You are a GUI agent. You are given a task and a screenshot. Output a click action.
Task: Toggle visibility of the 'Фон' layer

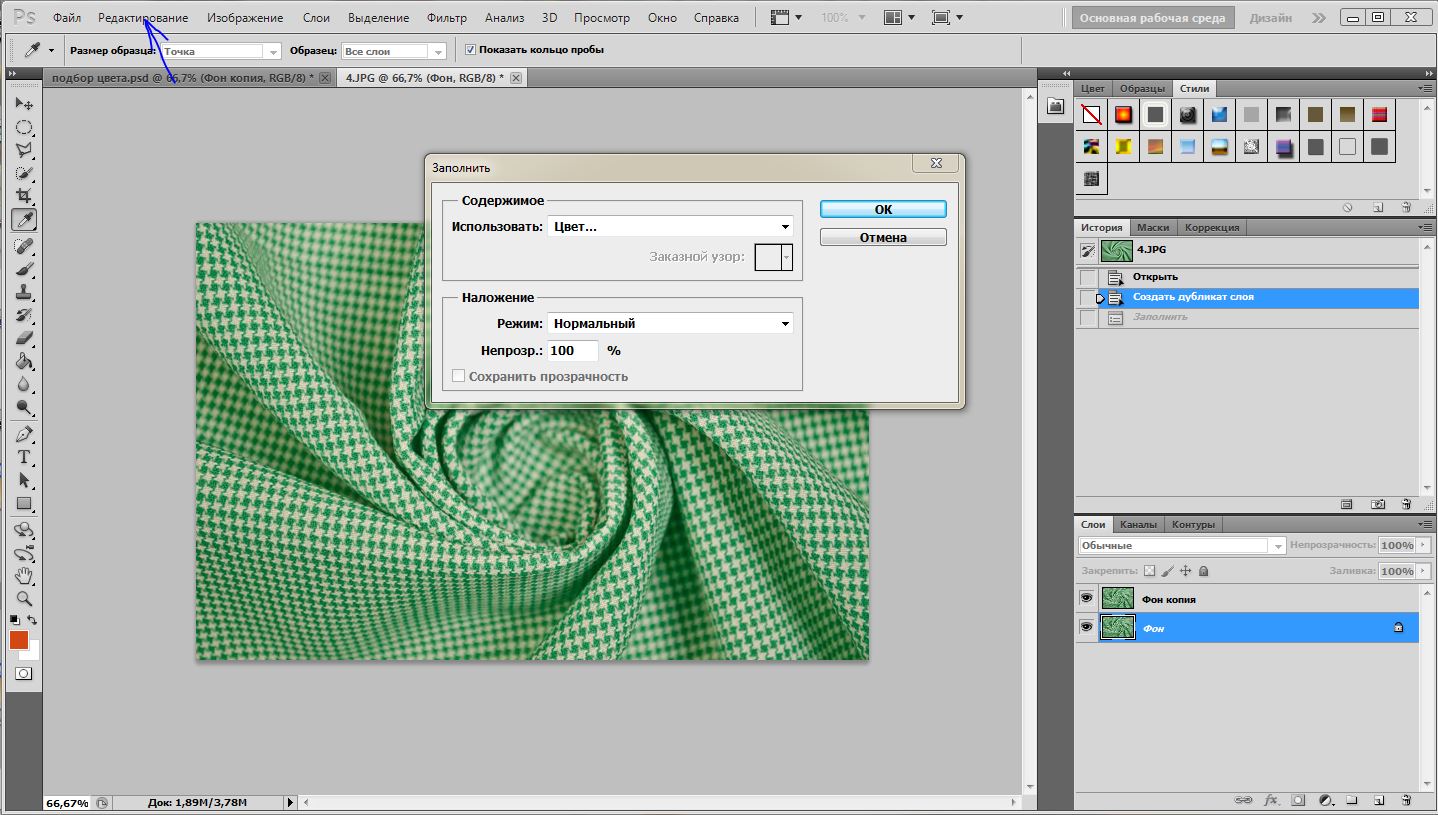click(1086, 627)
